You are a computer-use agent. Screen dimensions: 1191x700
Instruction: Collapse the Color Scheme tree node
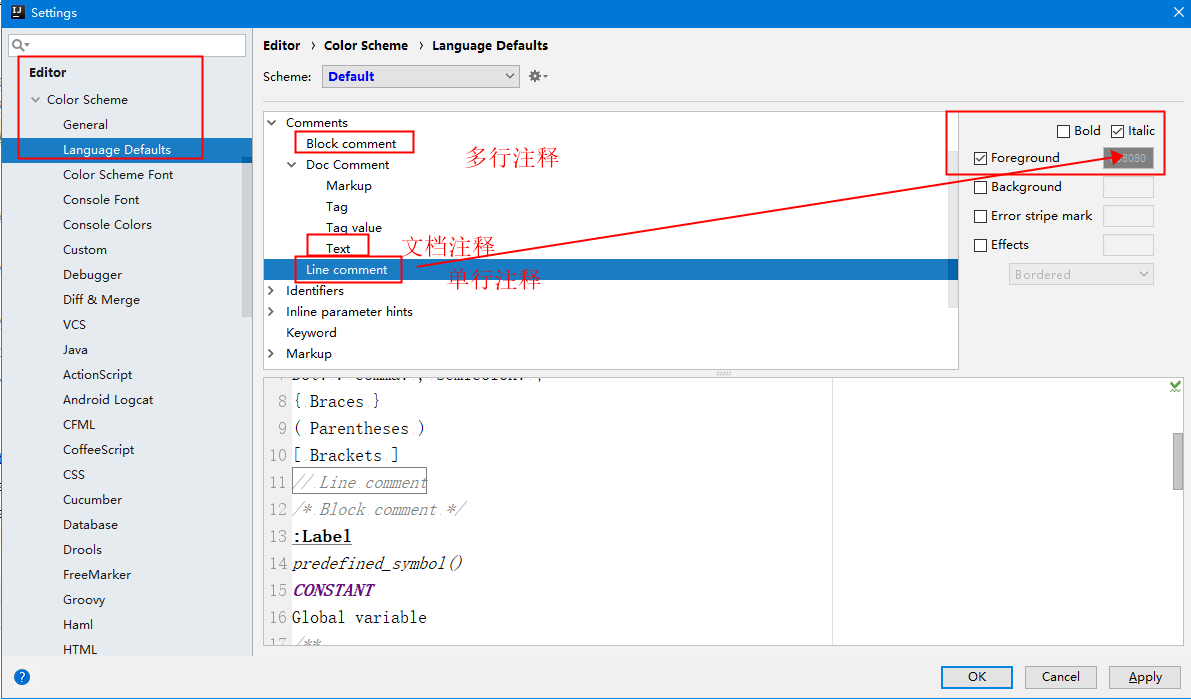point(35,99)
